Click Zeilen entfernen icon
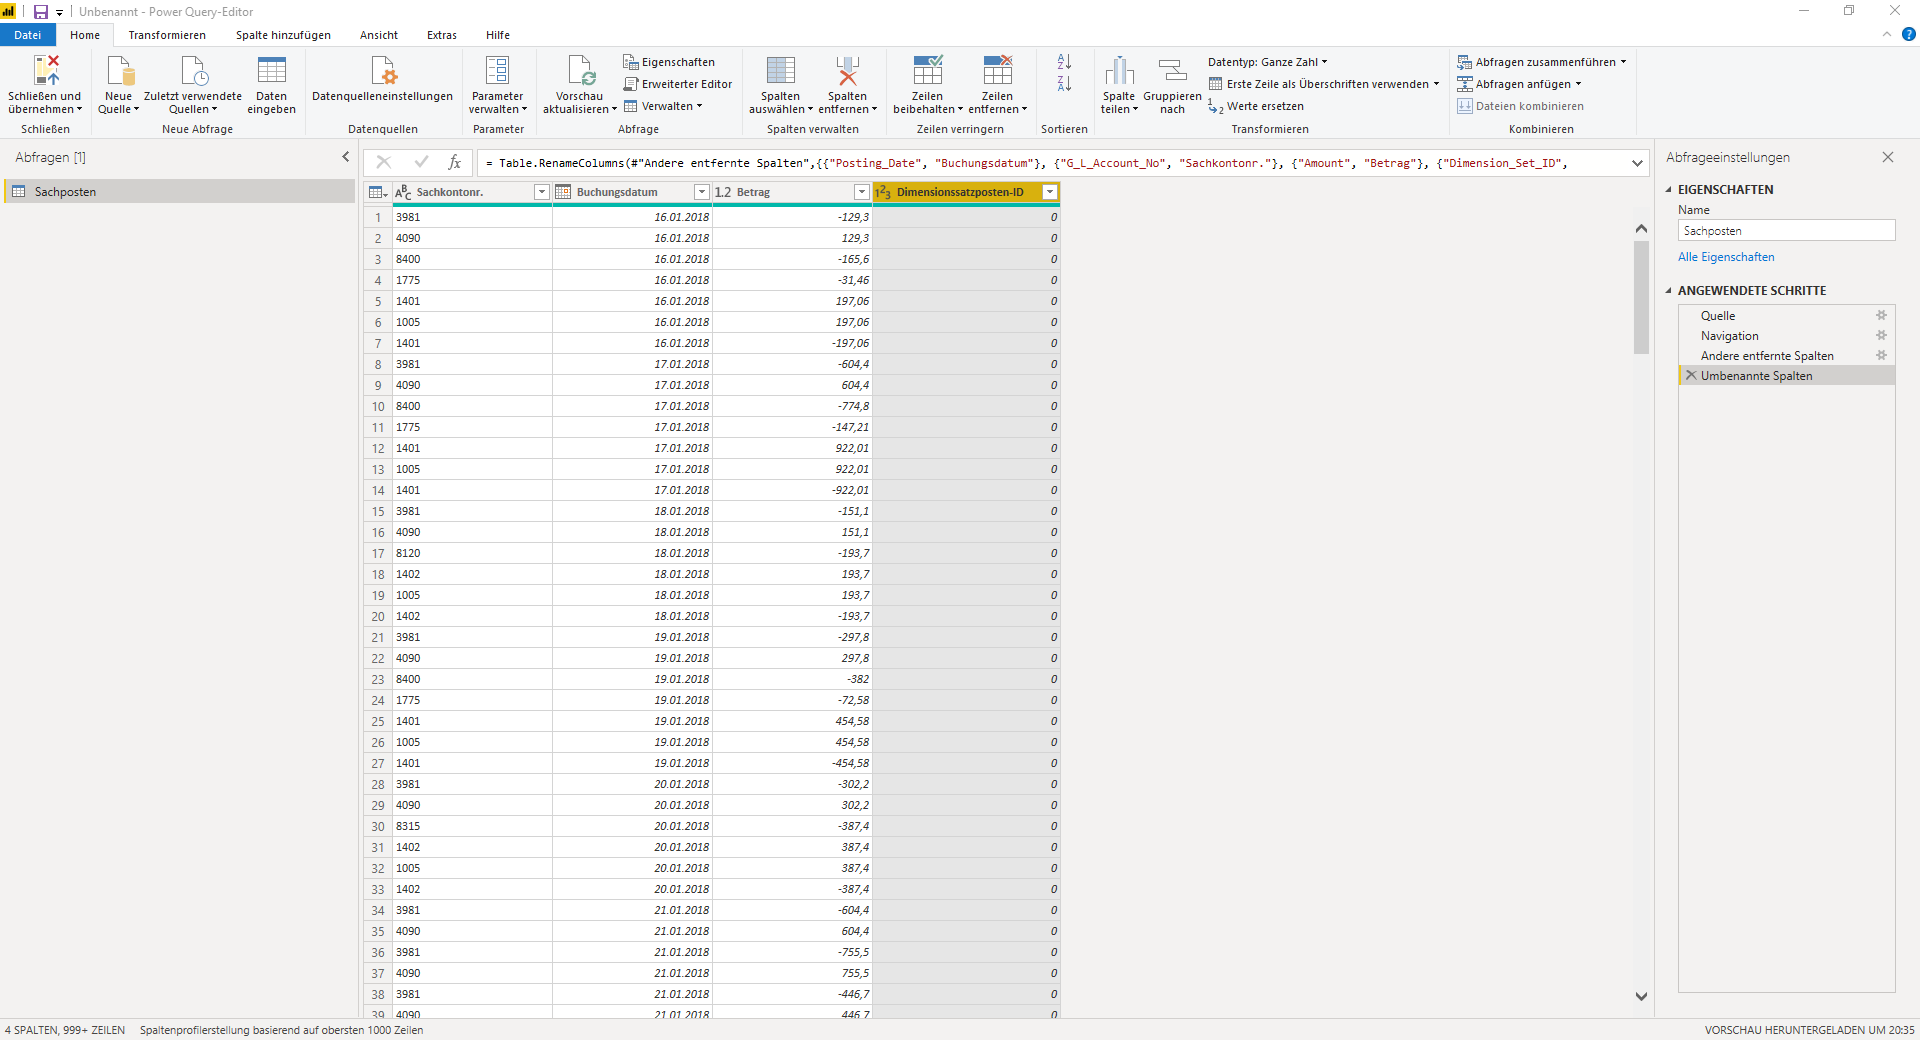The image size is (1920, 1040). [x=997, y=70]
